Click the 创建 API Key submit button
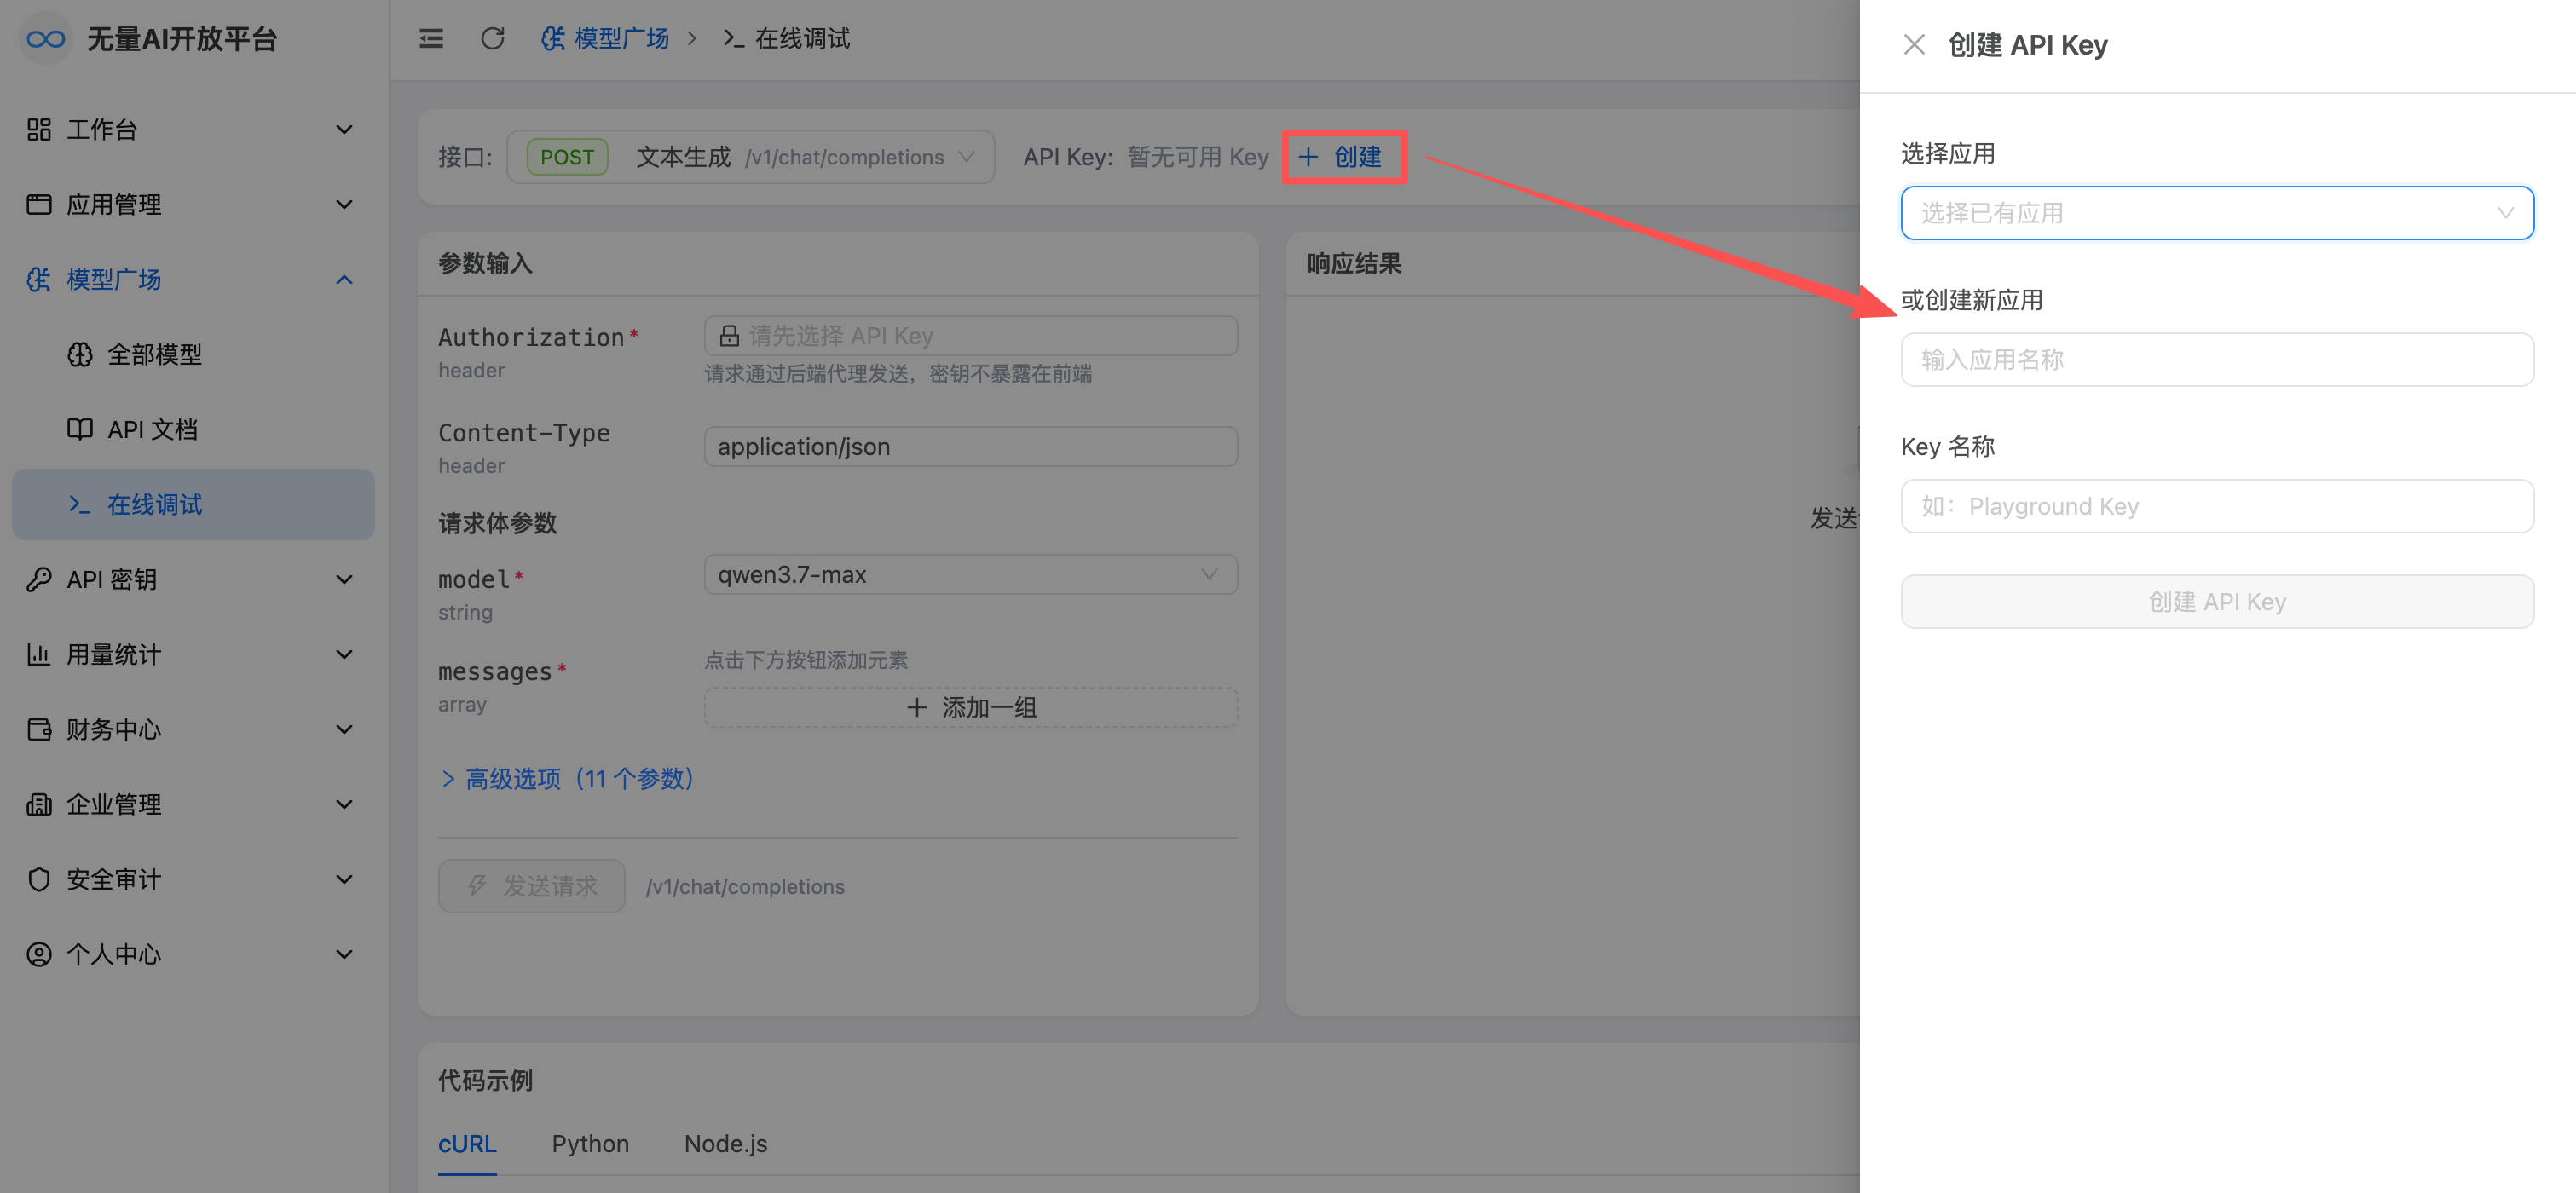The width and height of the screenshot is (2576, 1193). (x=2217, y=601)
